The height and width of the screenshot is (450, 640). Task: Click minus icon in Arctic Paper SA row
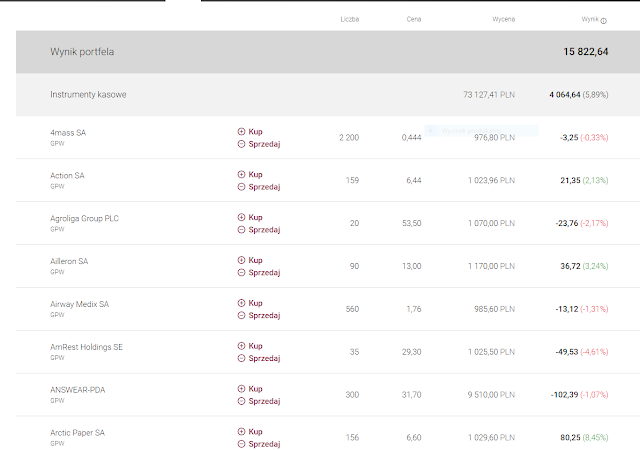(241, 444)
